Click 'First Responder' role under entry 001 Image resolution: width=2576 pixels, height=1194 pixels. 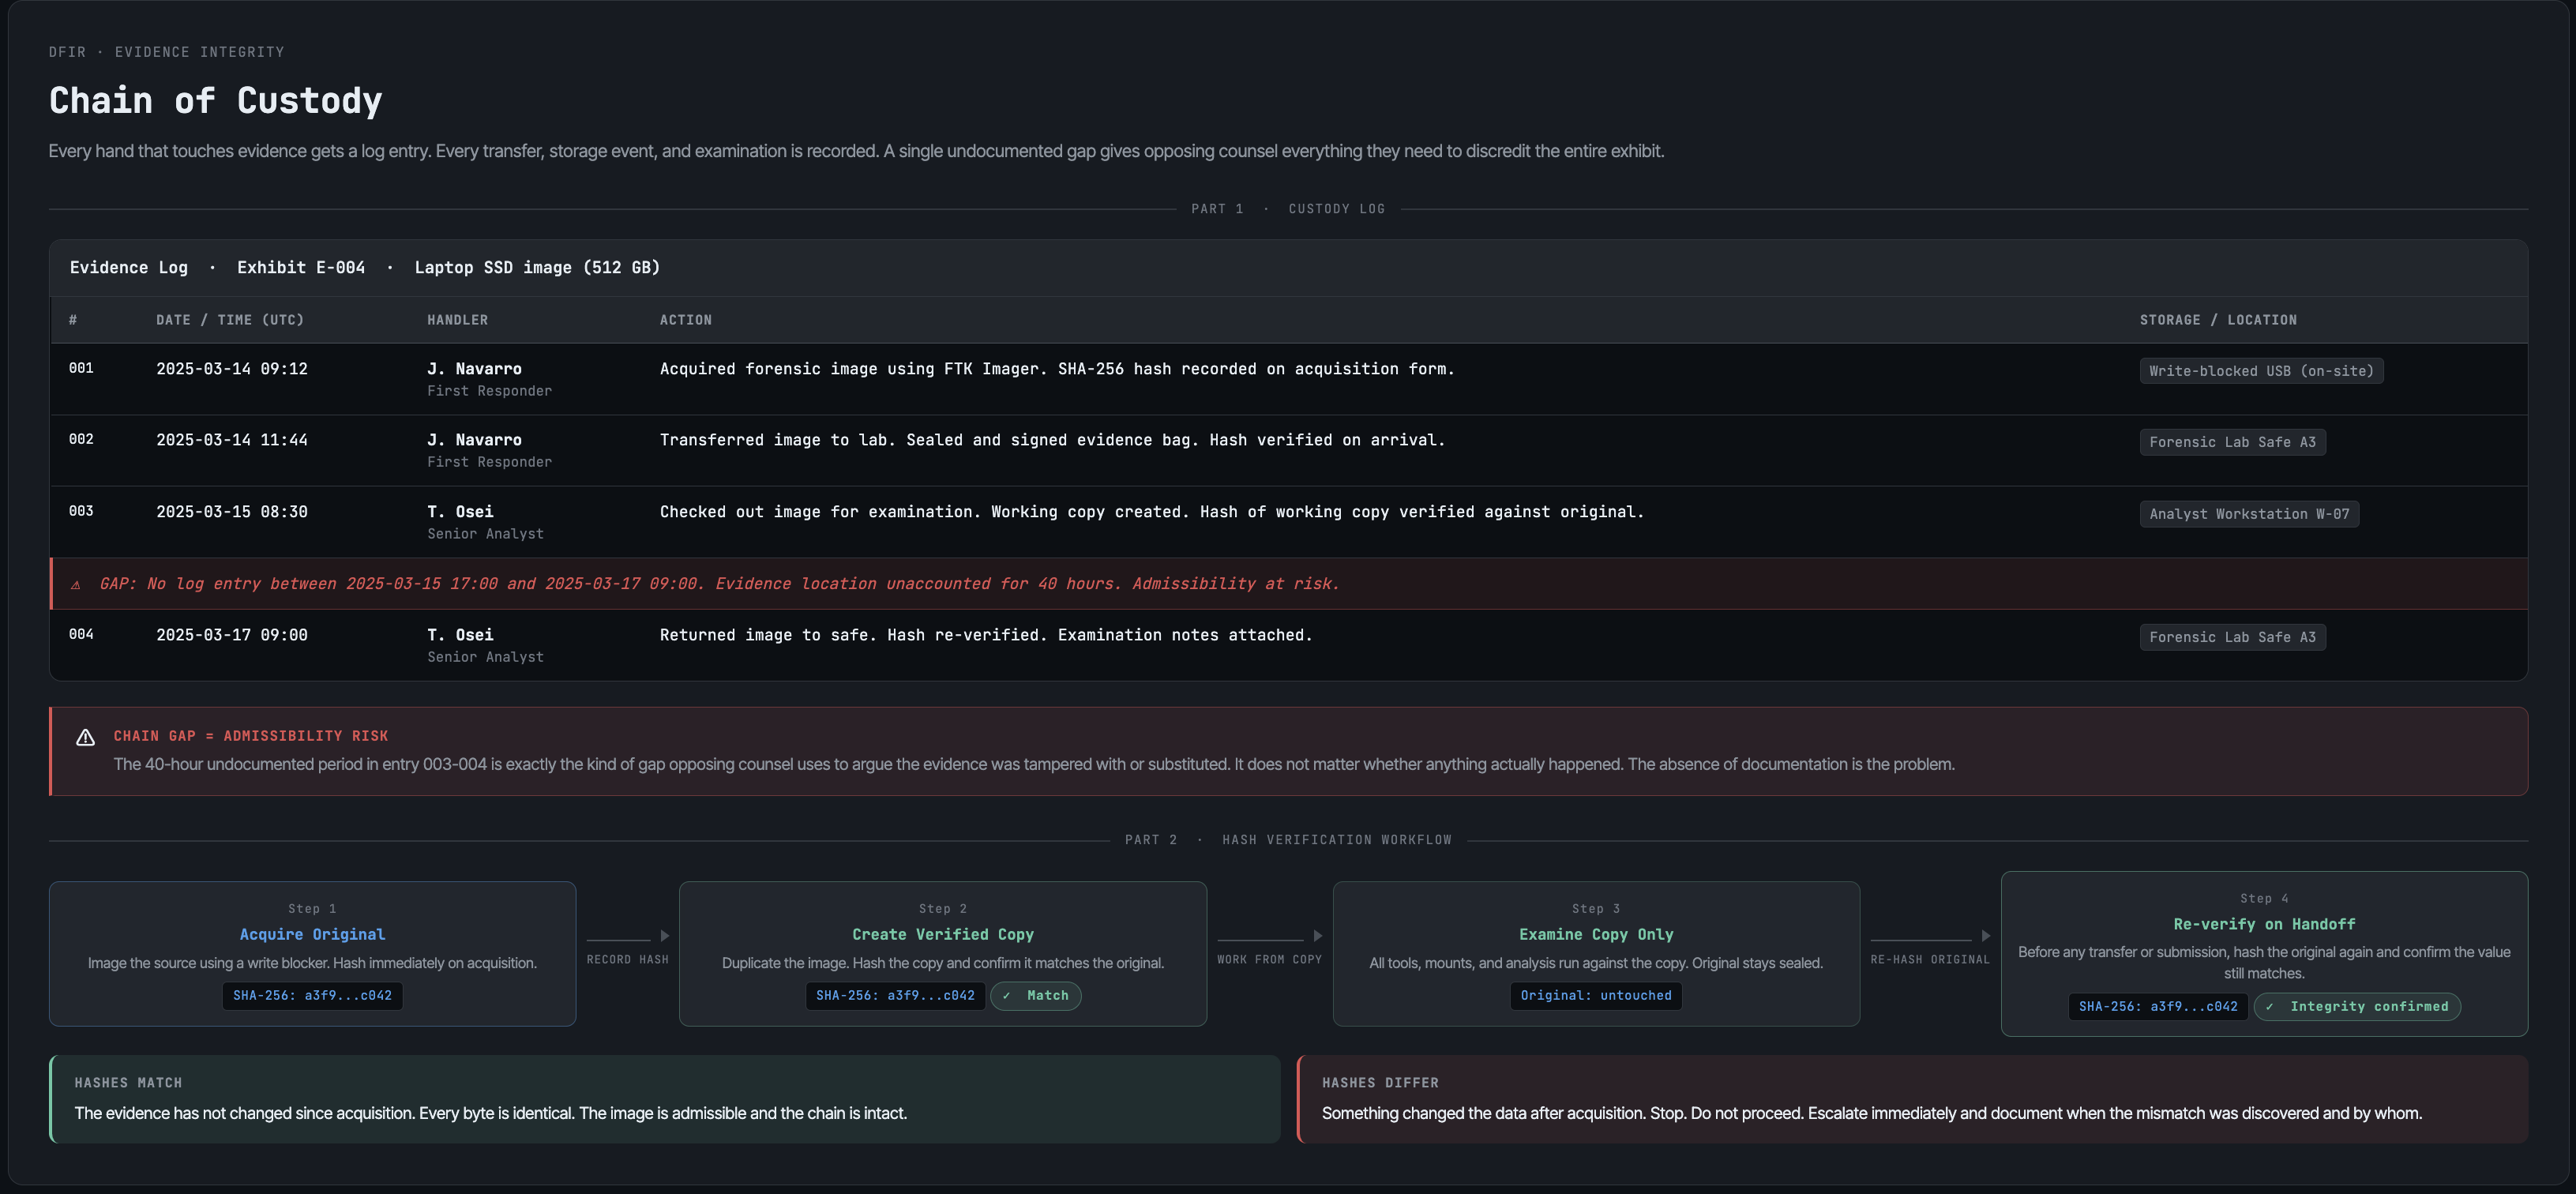pyautogui.click(x=490, y=391)
